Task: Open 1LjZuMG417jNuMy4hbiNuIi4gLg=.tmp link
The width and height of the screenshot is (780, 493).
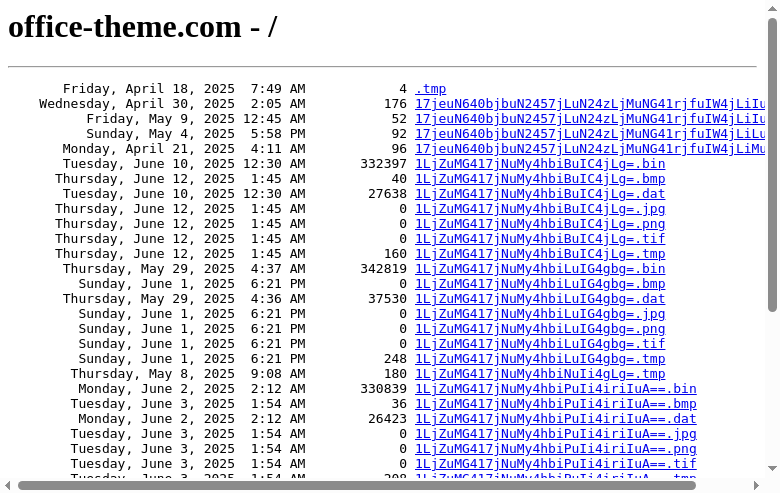Action: pos(540,374)
